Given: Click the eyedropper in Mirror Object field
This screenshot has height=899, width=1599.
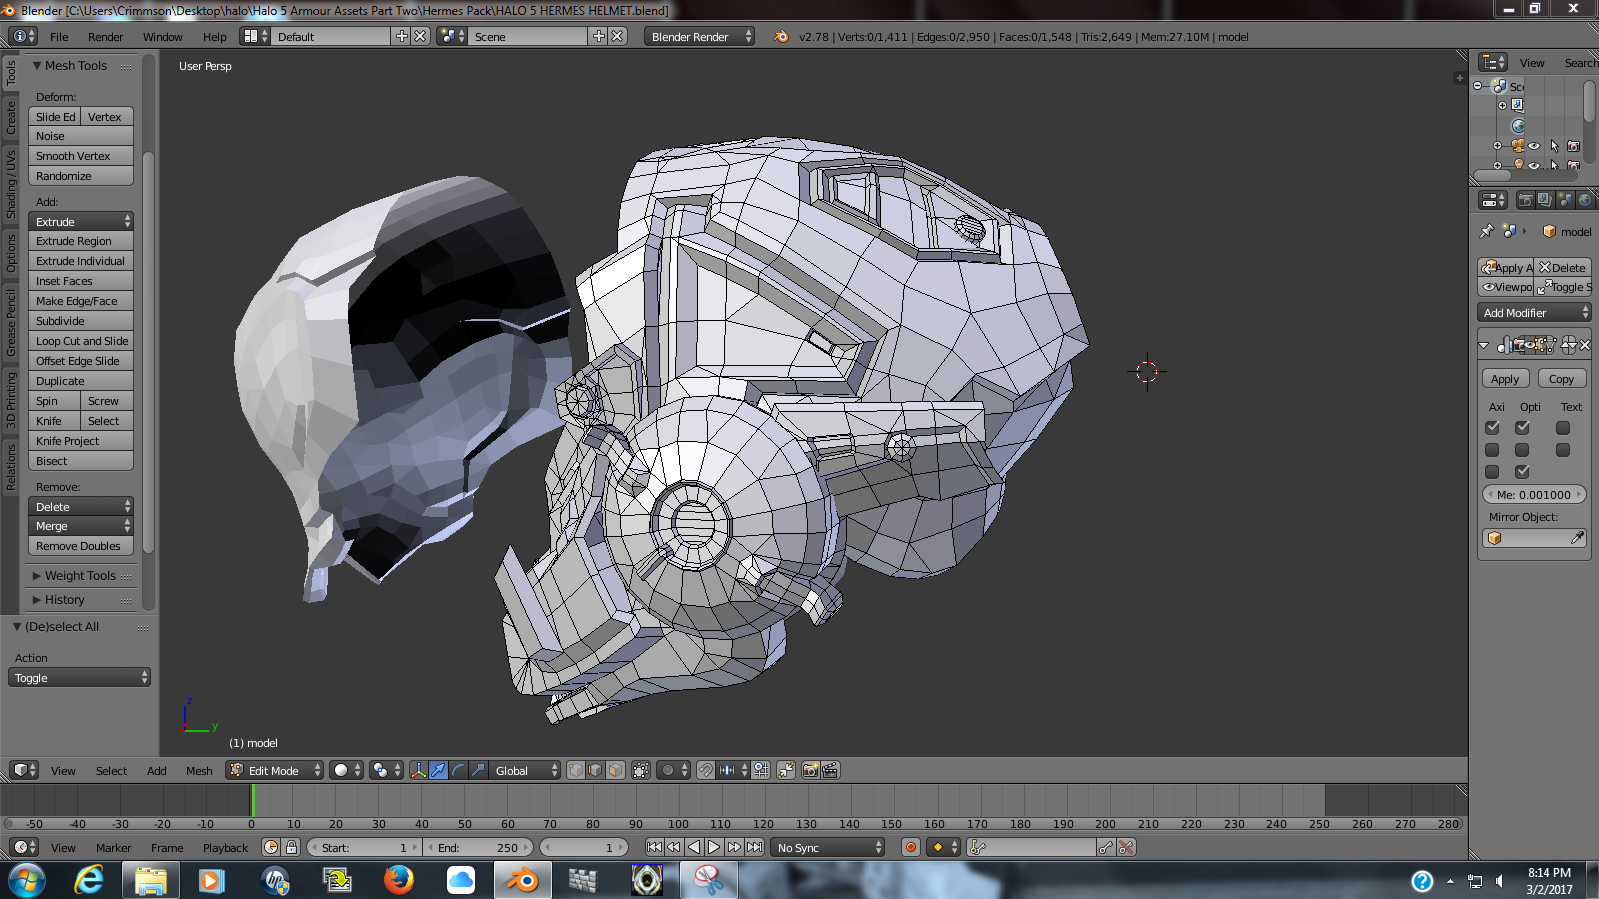Looking at the screenshot, I should point(1577,538).
